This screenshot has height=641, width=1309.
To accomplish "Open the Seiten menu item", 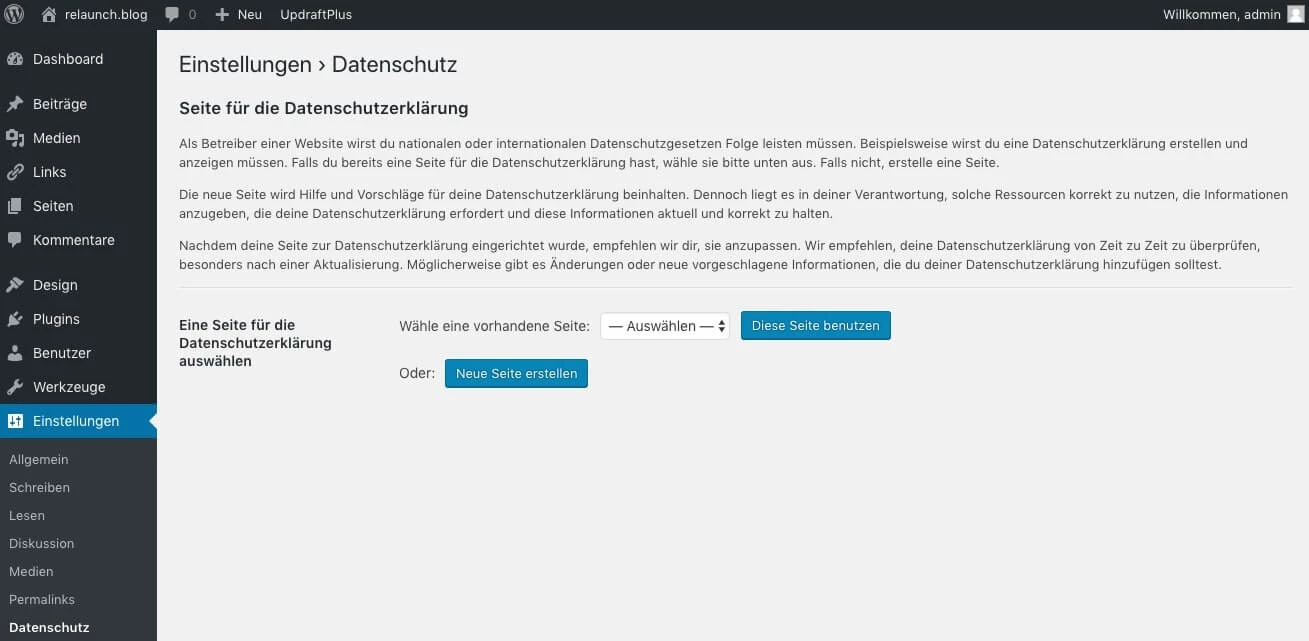I will (53, 206).
